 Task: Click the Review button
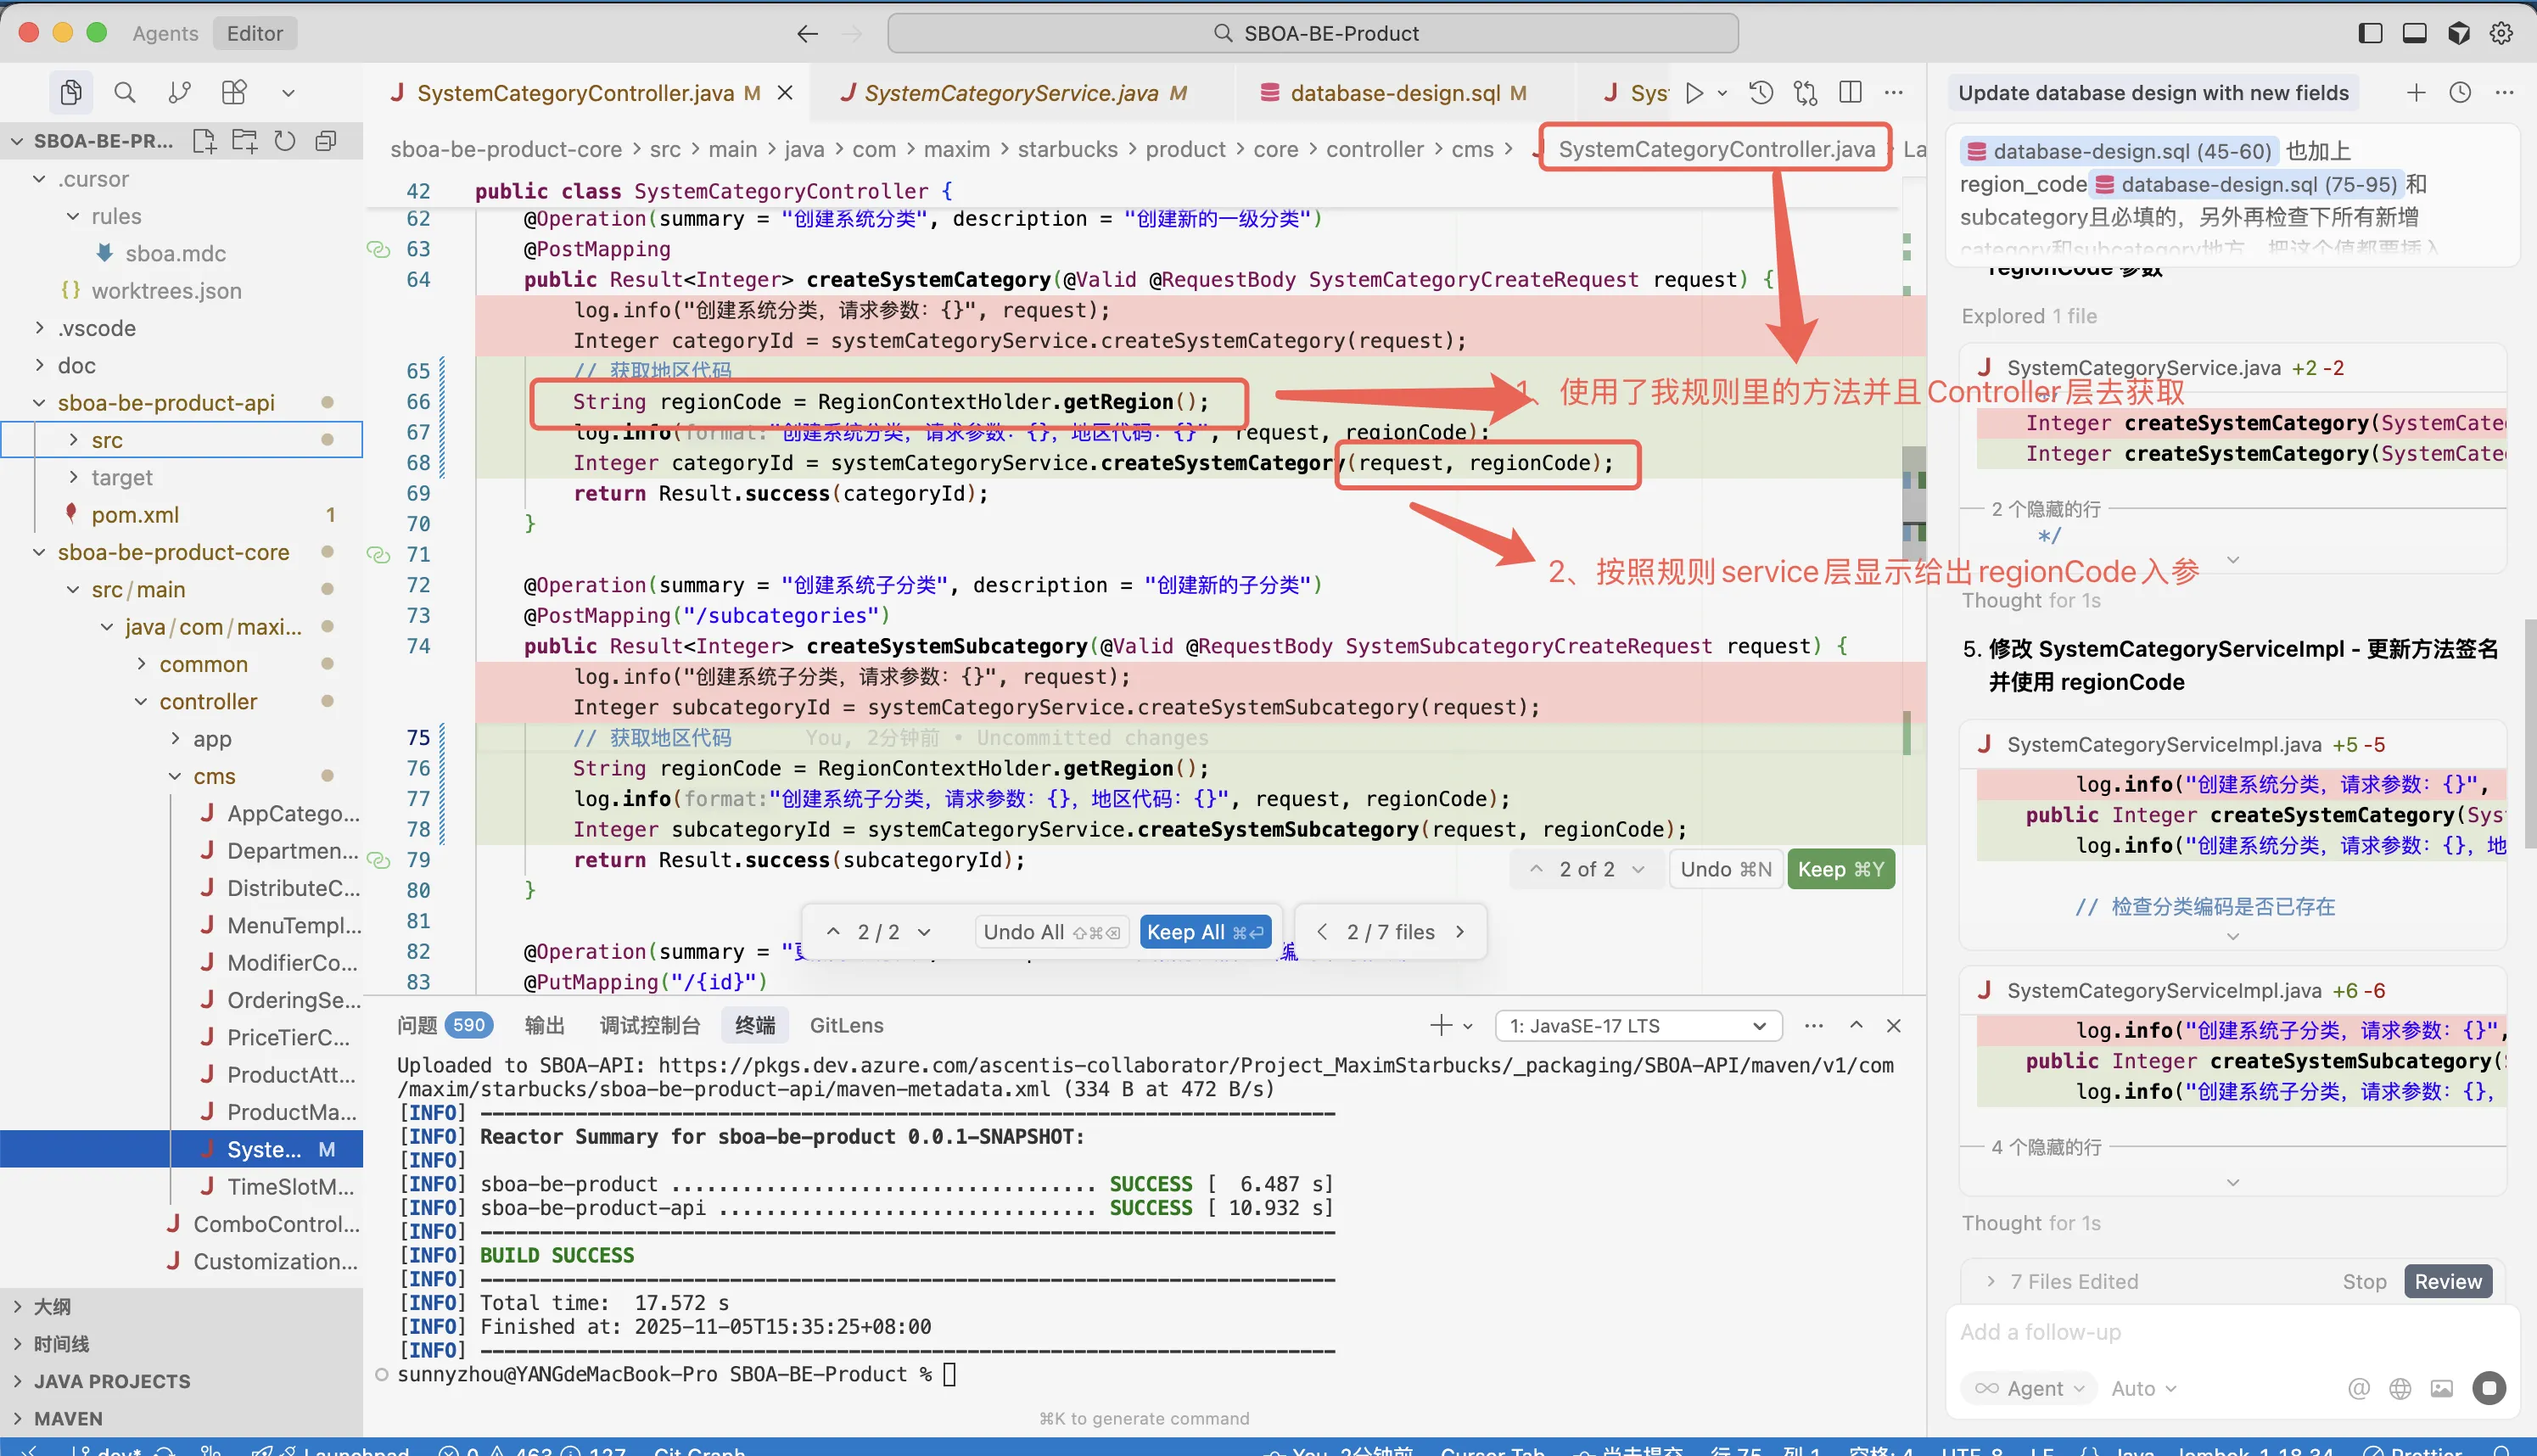point(2447,1281)
